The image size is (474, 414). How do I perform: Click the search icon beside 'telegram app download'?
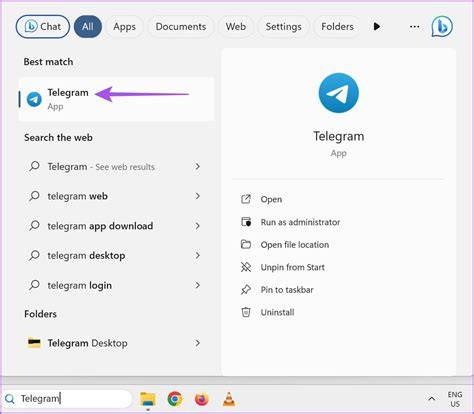pos(34,226)
